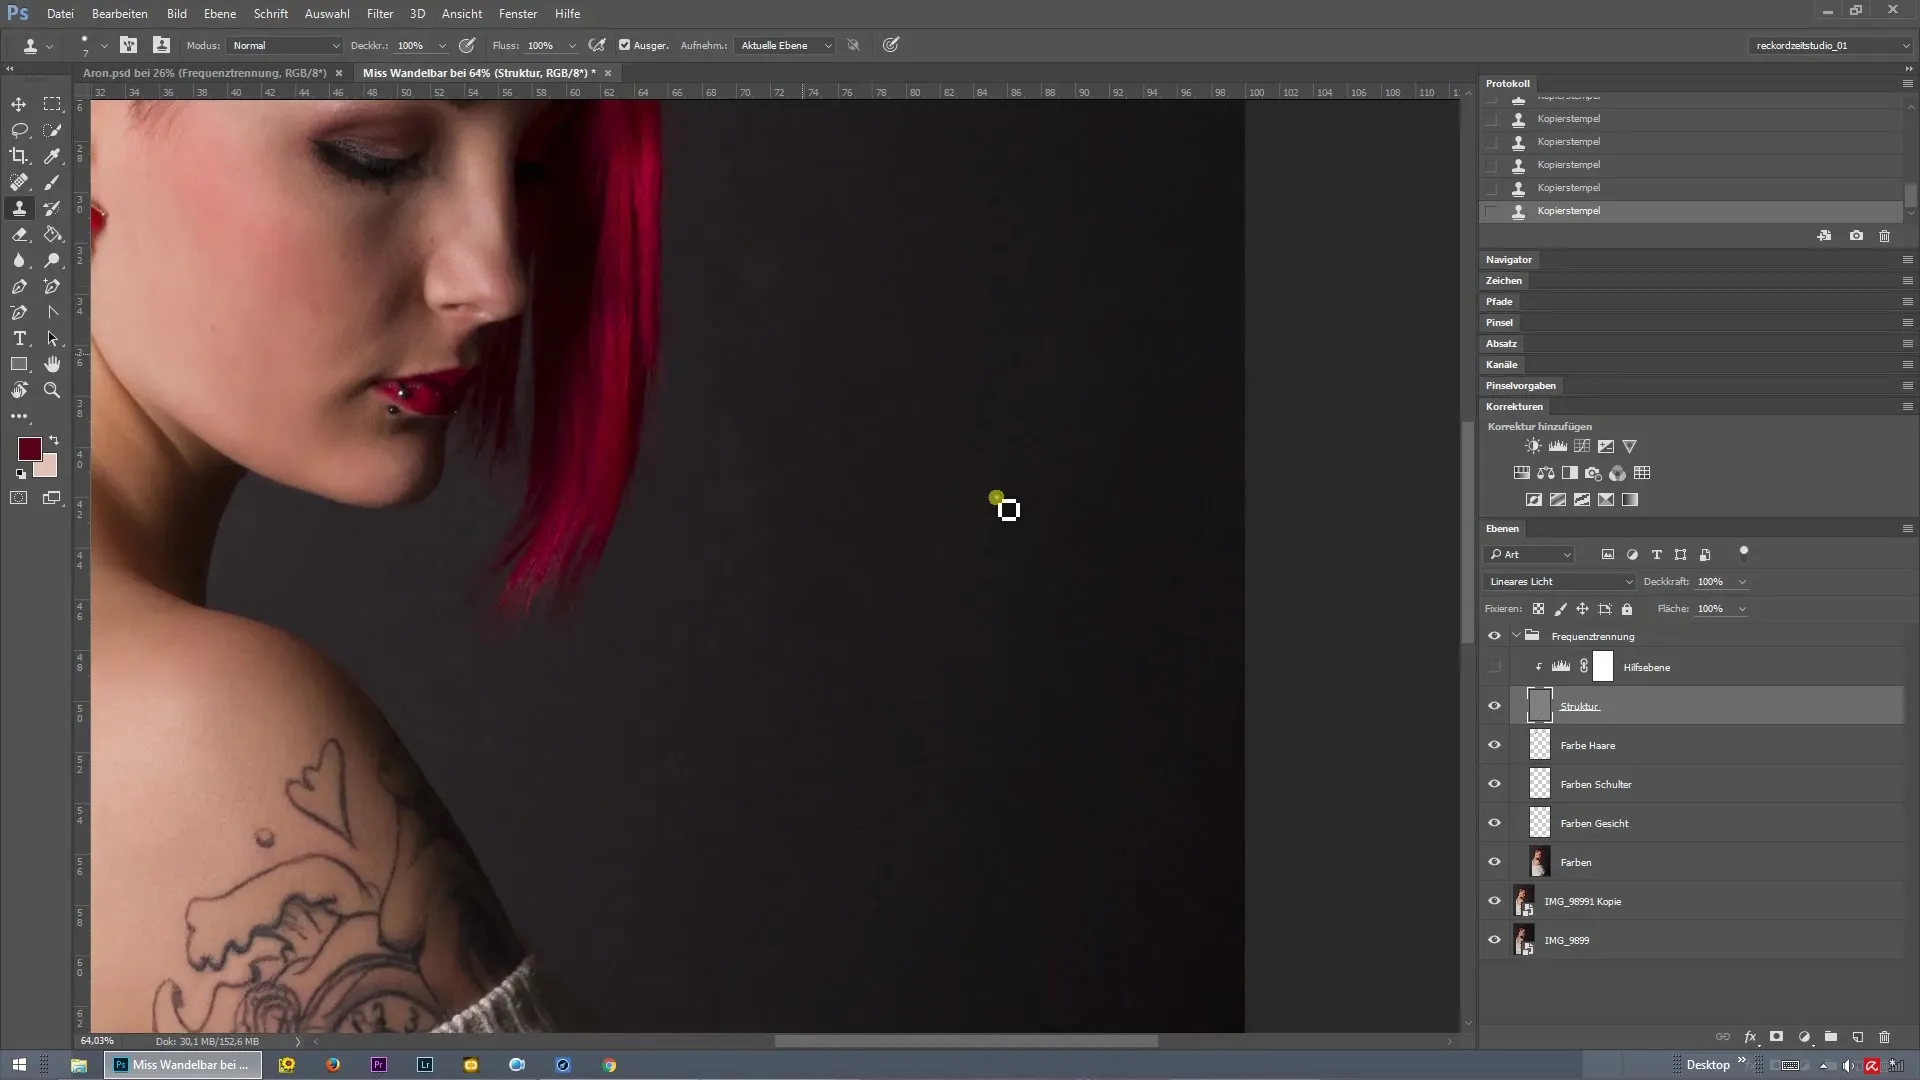Viewport: 1920px width, 1080px height.
Task: Select the Brush tool
Action: (x=52, y=182)
